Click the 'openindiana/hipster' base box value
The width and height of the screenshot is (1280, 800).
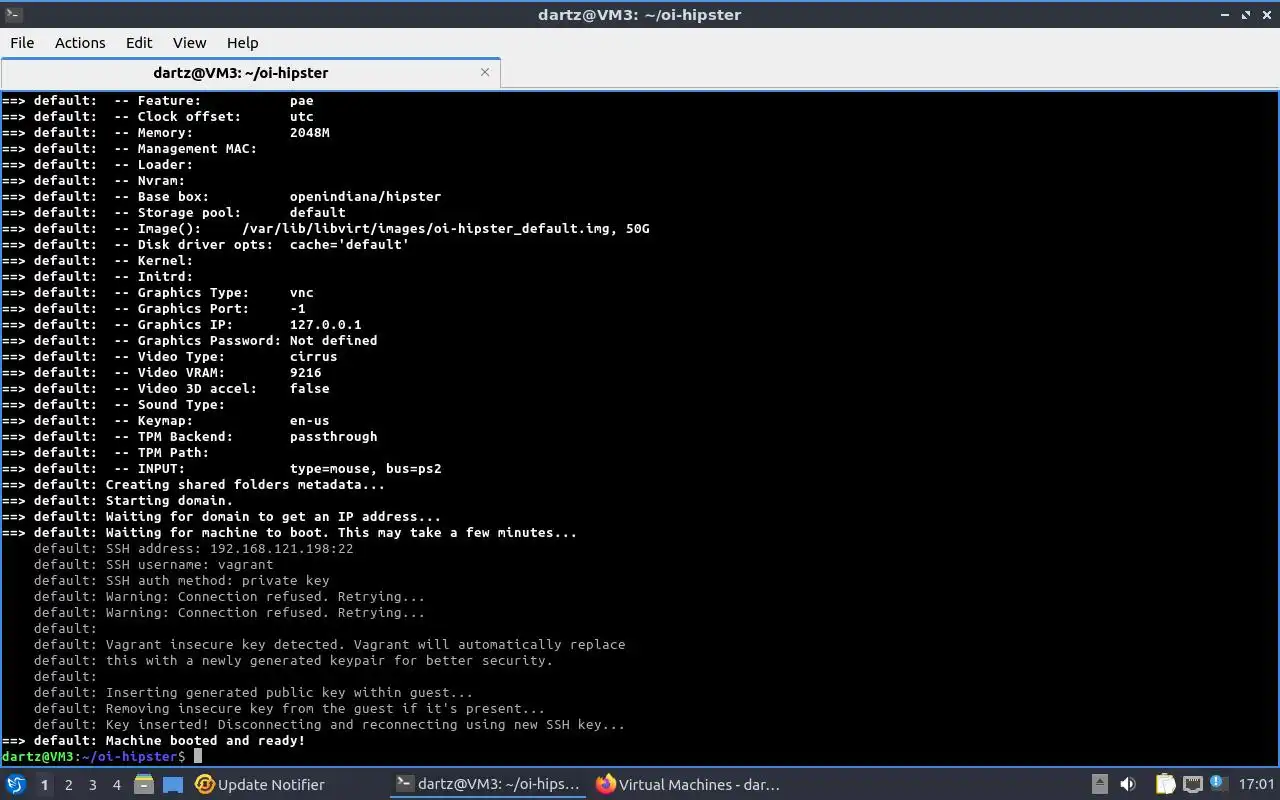click(x=365, y=196)
